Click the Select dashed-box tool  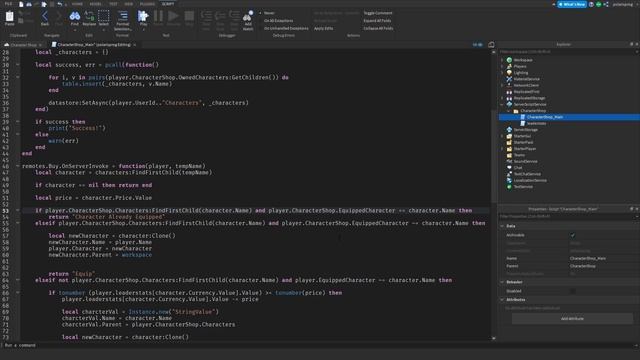coord(104,16)
